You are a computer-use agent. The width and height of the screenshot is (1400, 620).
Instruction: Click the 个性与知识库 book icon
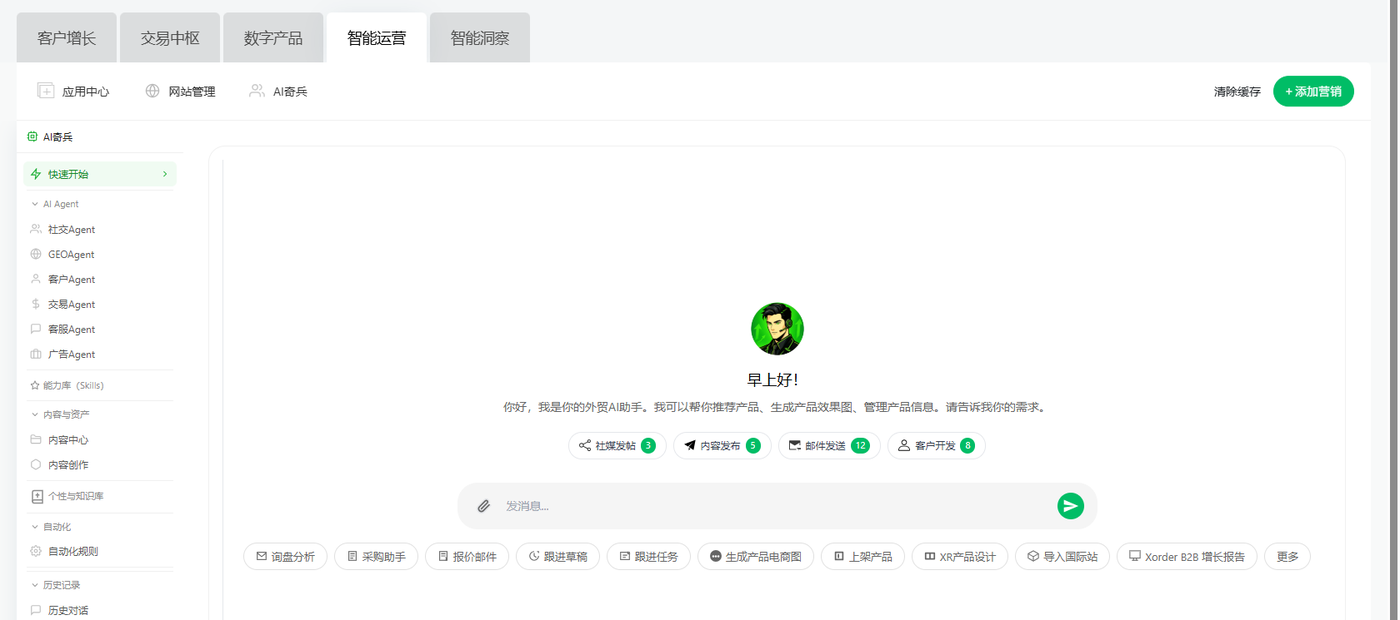tap(37, 496)
